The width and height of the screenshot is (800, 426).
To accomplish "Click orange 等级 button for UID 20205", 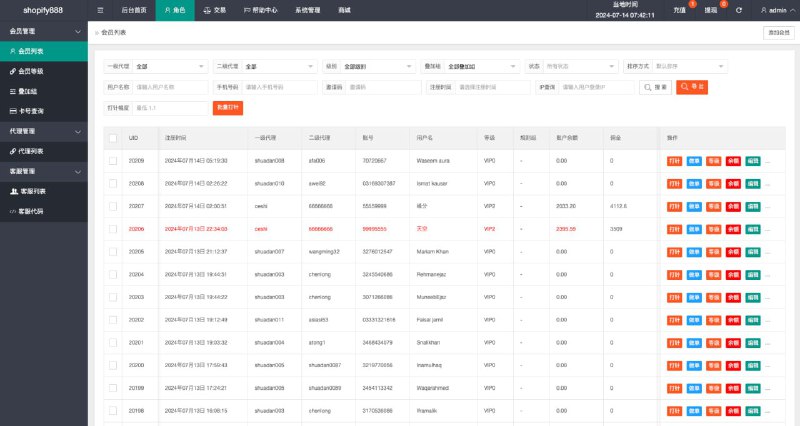I will pos(713,252).
